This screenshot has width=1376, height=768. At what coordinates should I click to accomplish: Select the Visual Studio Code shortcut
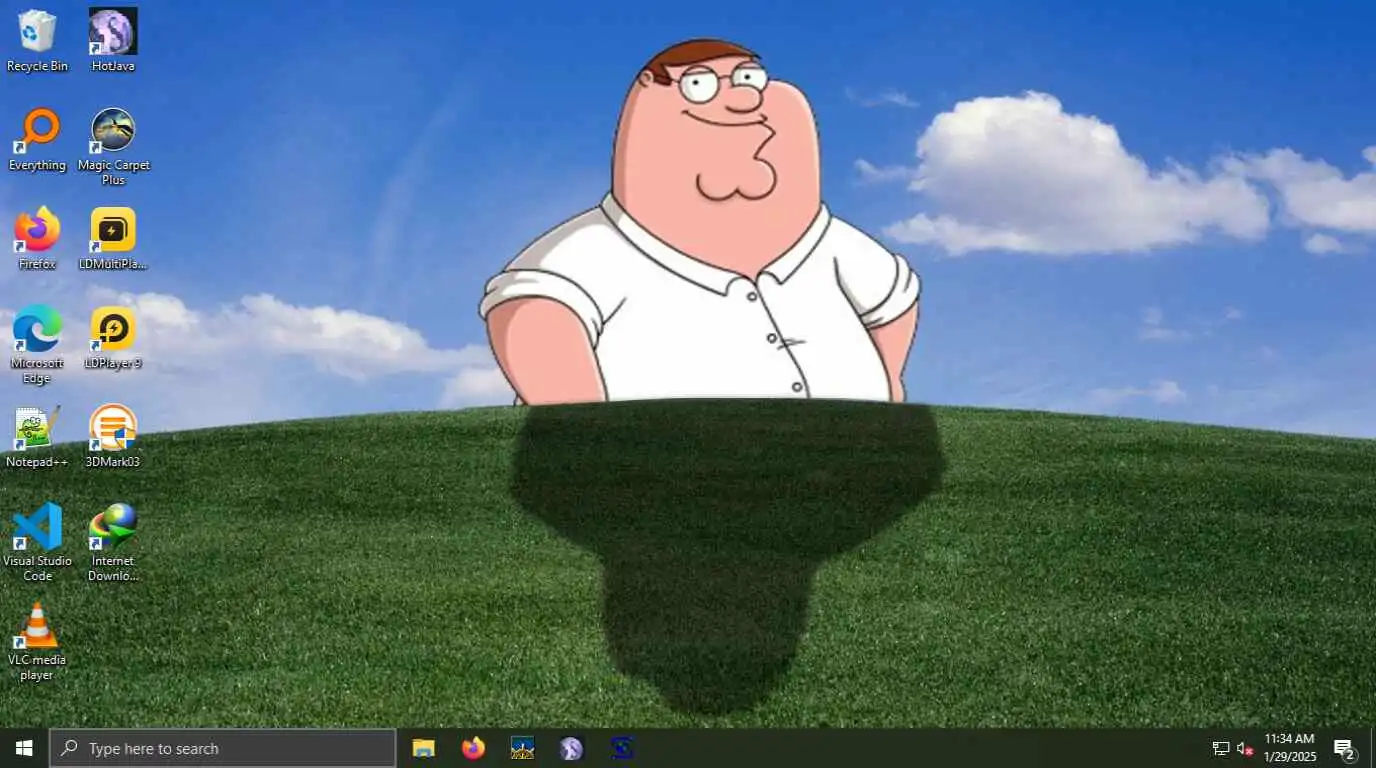click(x=37, y=542)
